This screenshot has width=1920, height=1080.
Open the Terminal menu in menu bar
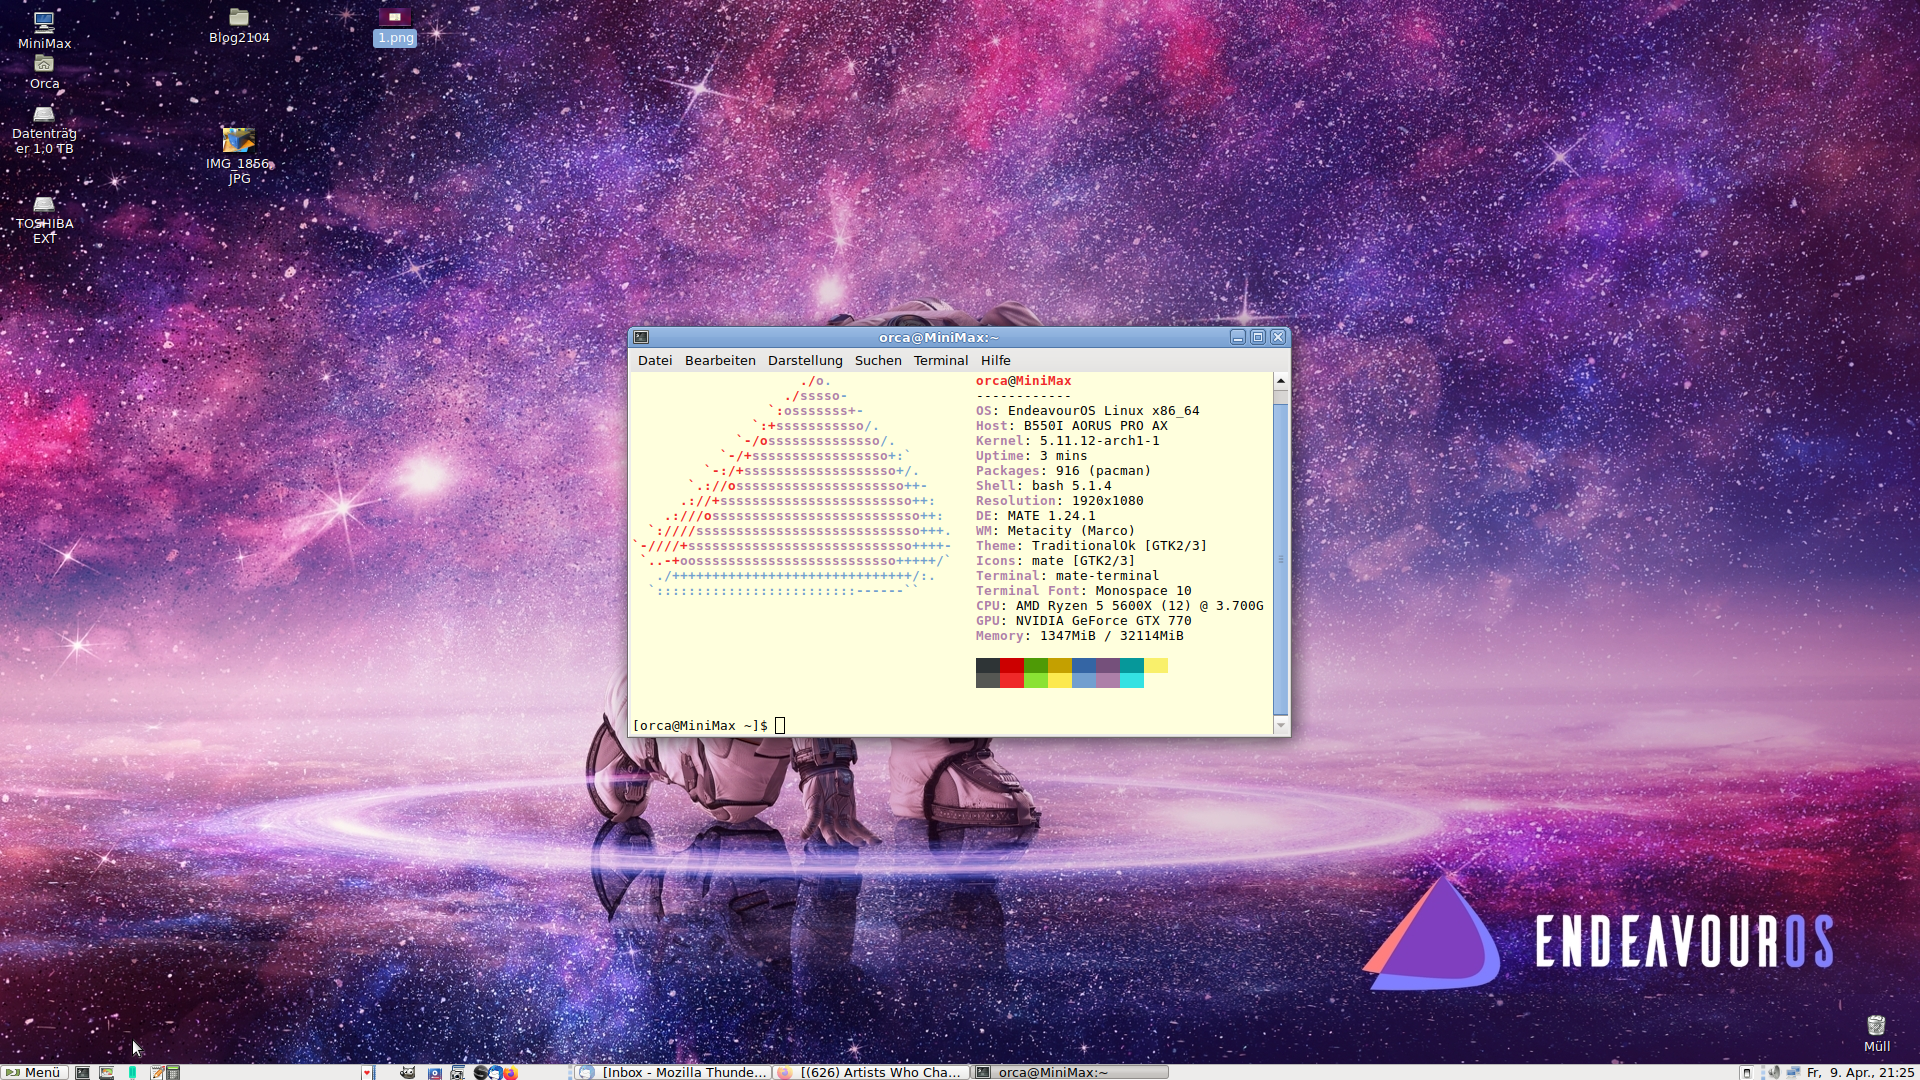941,360
